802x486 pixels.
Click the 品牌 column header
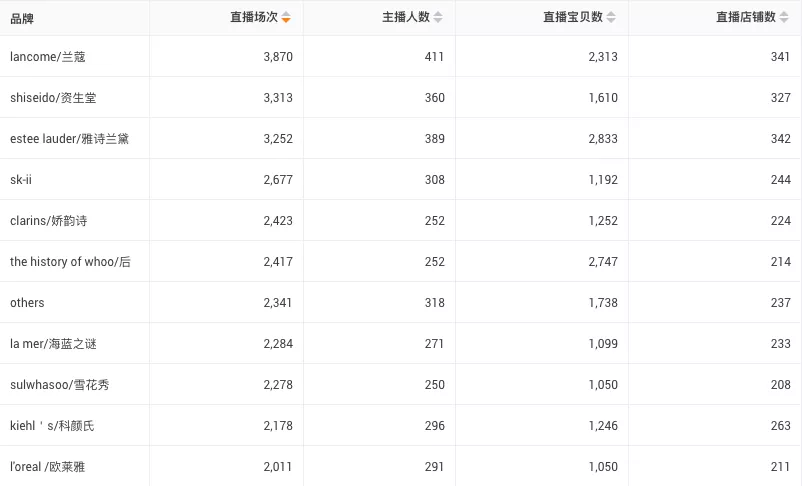tap(22, 19)
